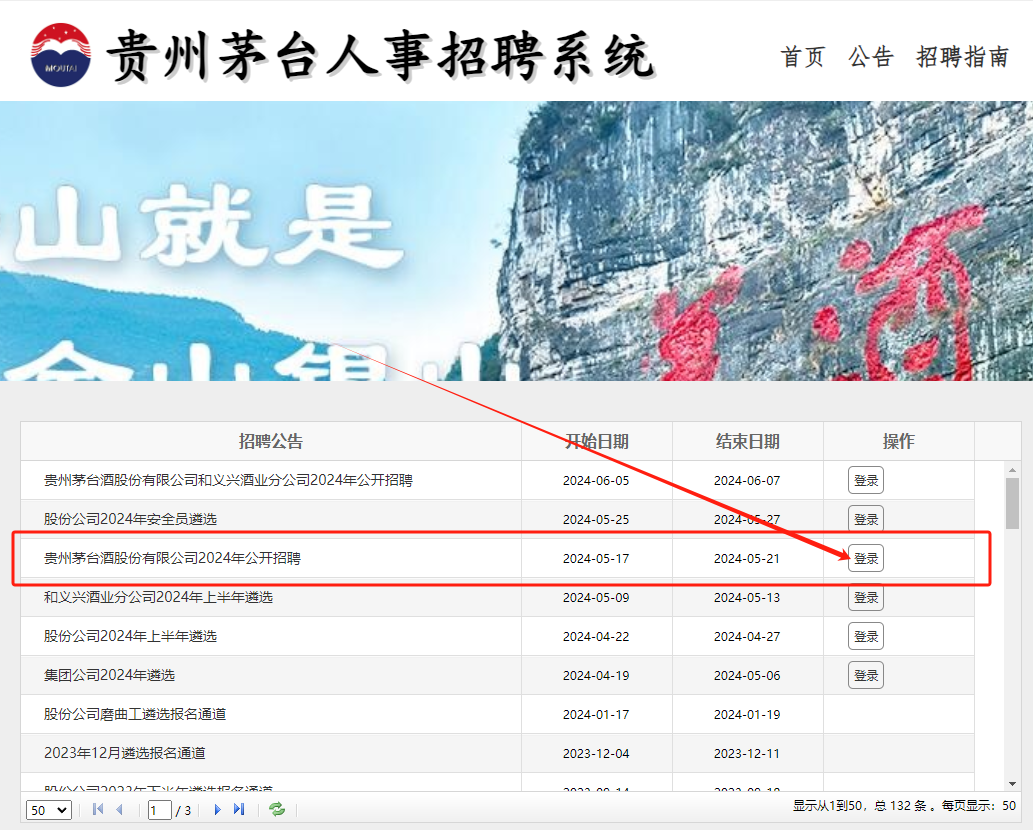Sort by the 开始日期 column header

(597, 441)
